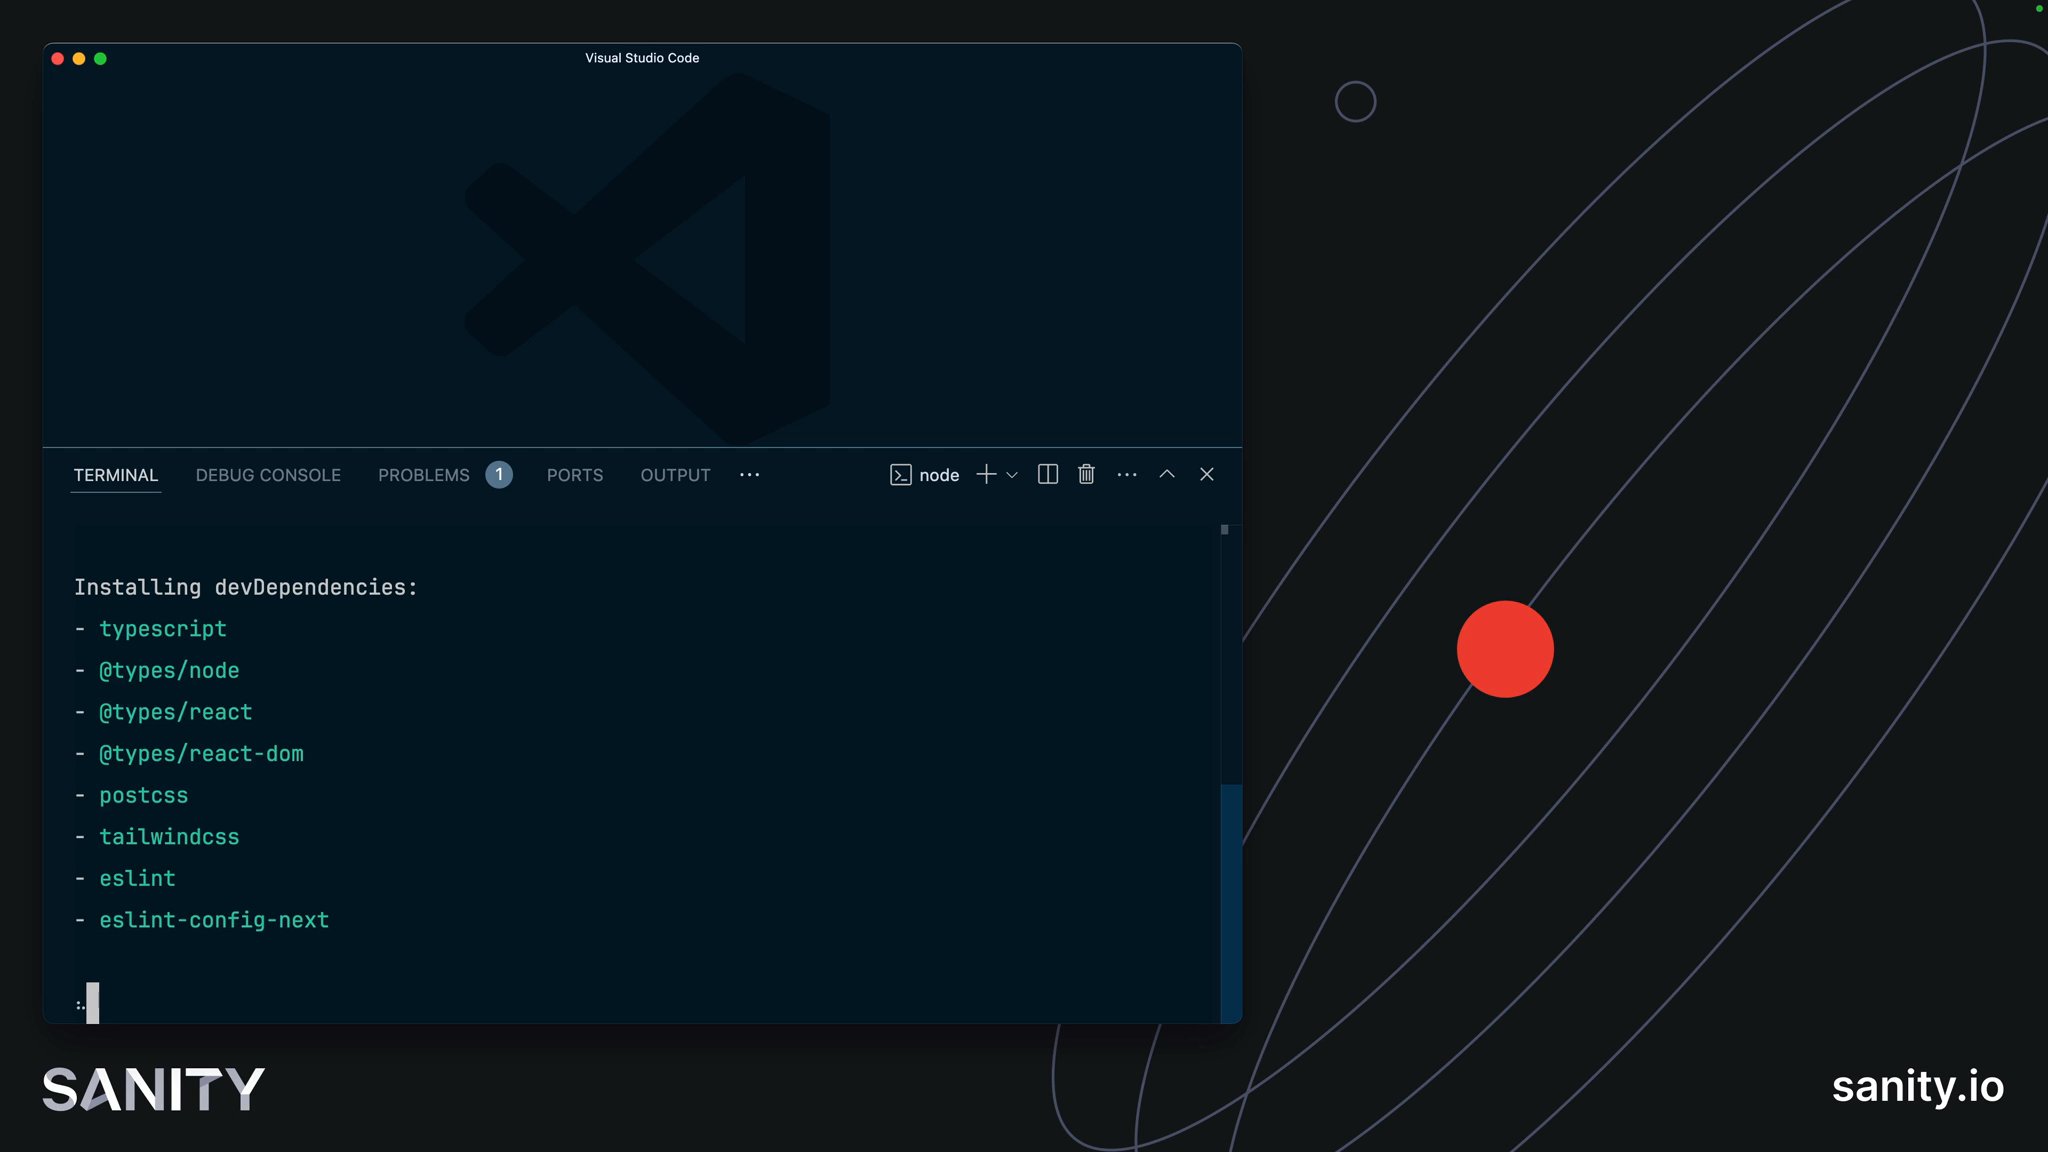Click the terminal cursor block
The height and width of the screenshot is (1152, 2048).
93,1002
